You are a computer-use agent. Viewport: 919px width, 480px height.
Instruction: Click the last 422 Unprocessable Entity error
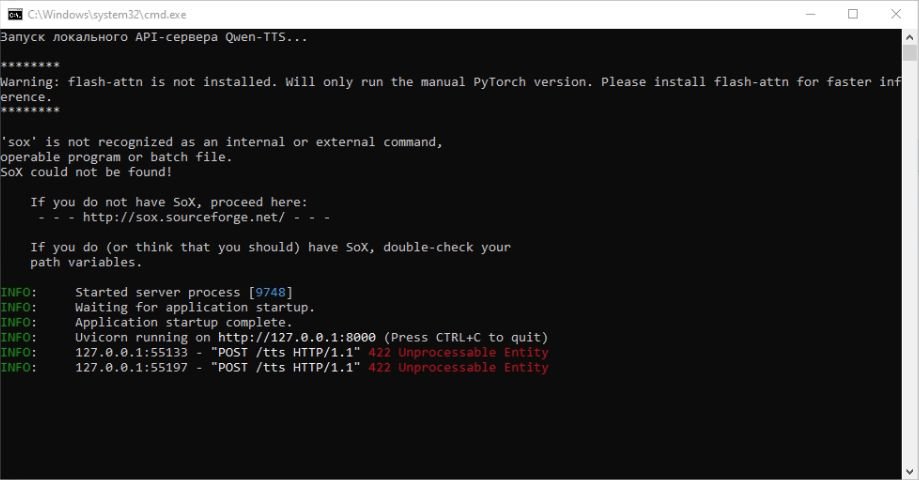pyautogui.click(x=458, y=367)
